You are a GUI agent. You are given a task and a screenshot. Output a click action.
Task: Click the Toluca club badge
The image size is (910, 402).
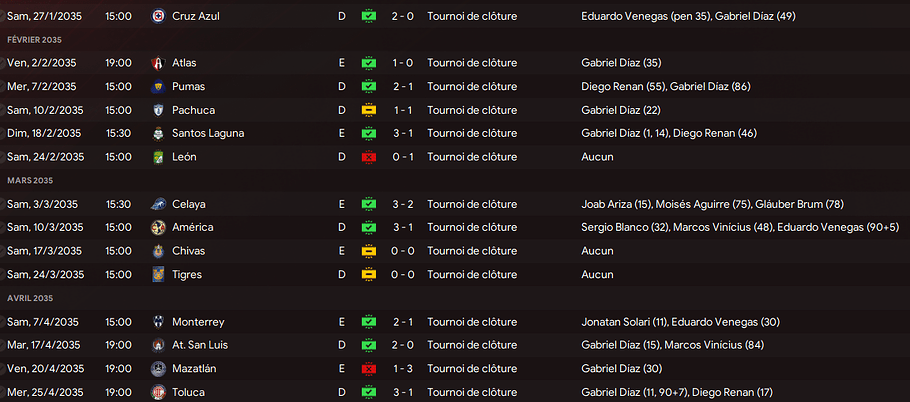157,392
